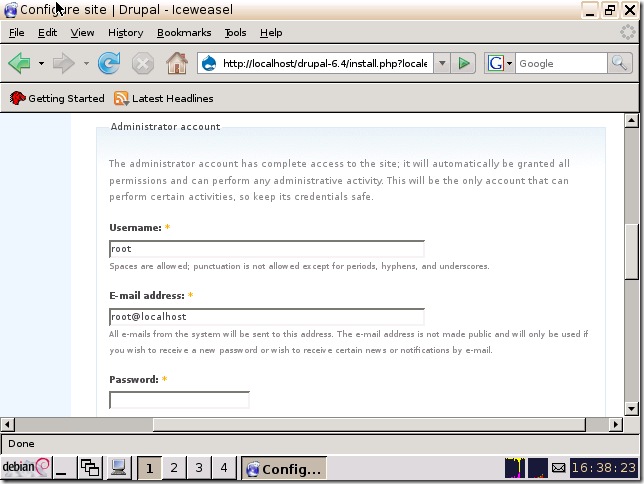
Task: Click the Username: label
Action: click(x=135, y=228)
